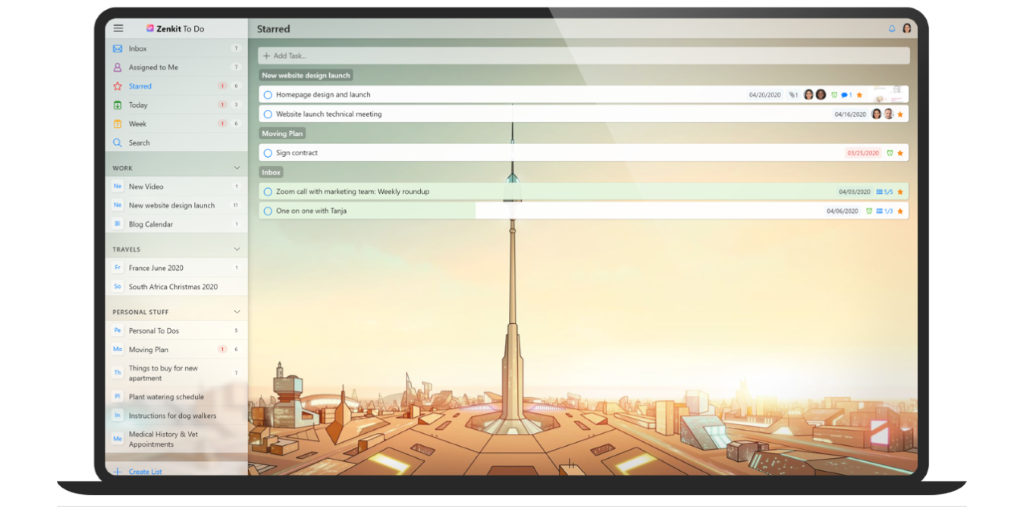Screen dimensions: 1024x512
Task: Open Things to buy for new apartment
Action: [x=176, y=373]
